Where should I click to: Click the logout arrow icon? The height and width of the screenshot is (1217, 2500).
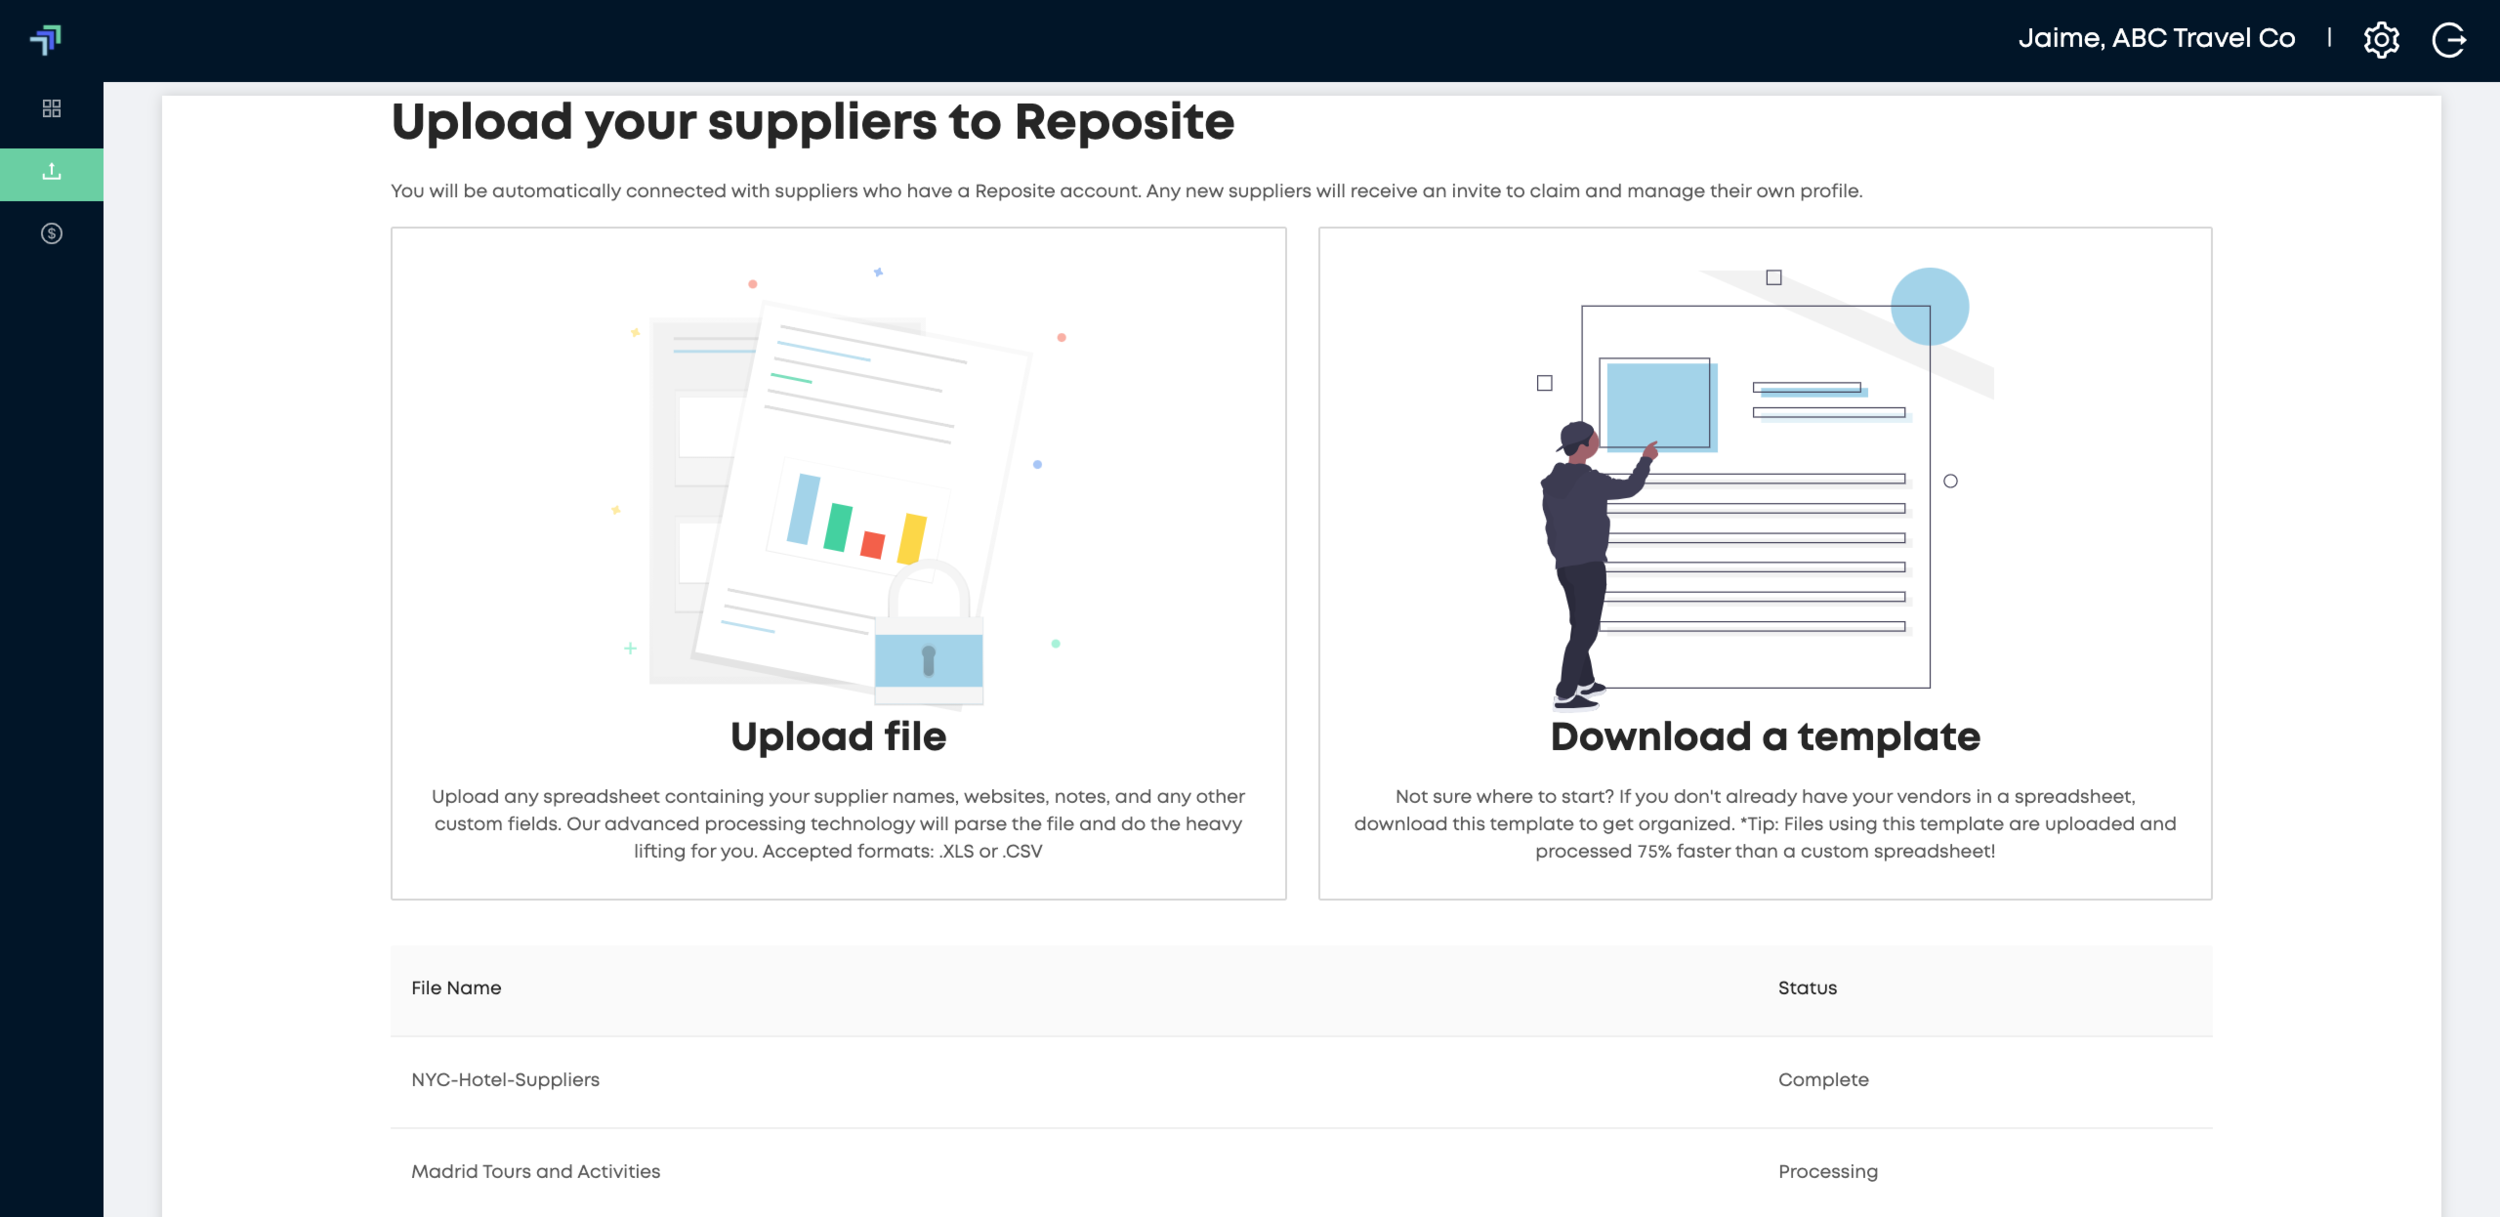pyautogui.click(x=2448, y=40)
